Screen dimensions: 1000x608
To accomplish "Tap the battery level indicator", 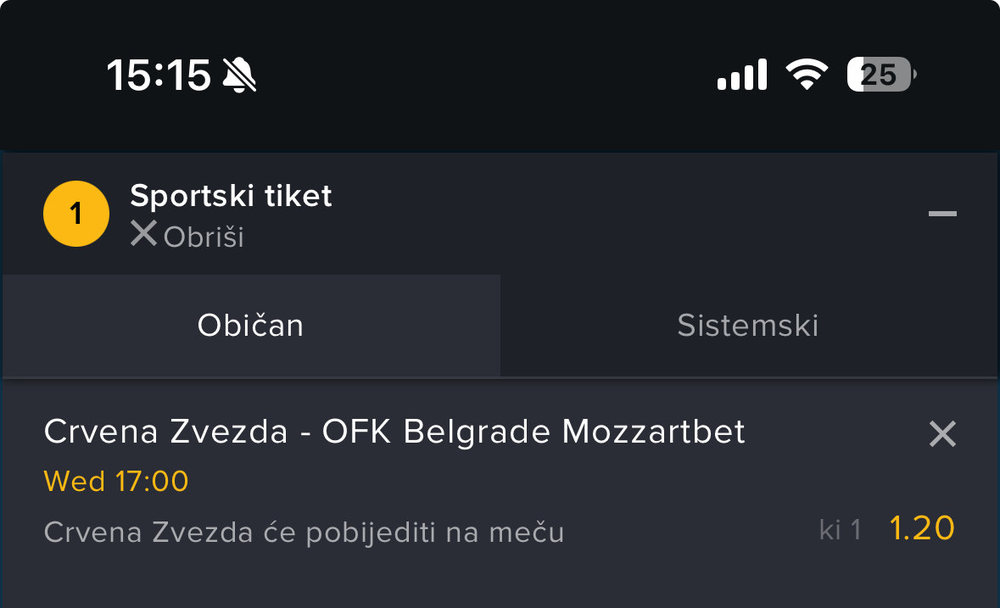I will pos(881,75).
